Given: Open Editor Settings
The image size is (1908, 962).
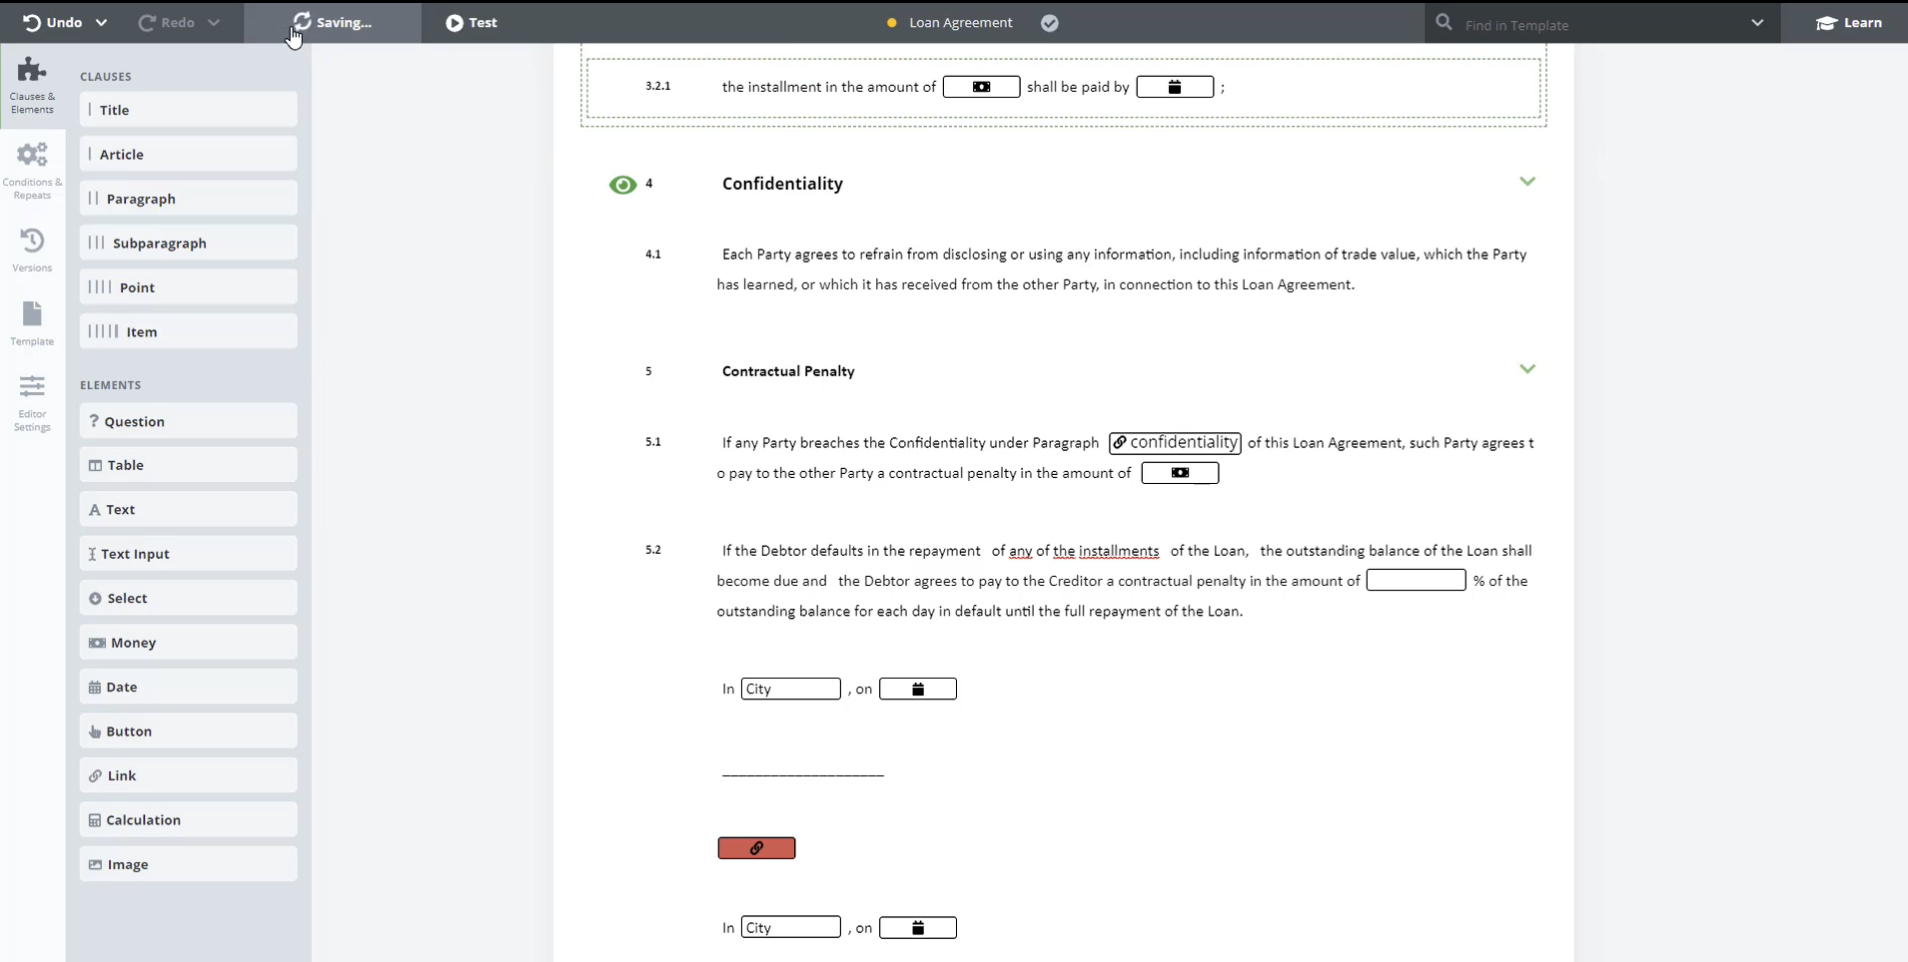Looking at the screenshot, I should coord(32,403).
